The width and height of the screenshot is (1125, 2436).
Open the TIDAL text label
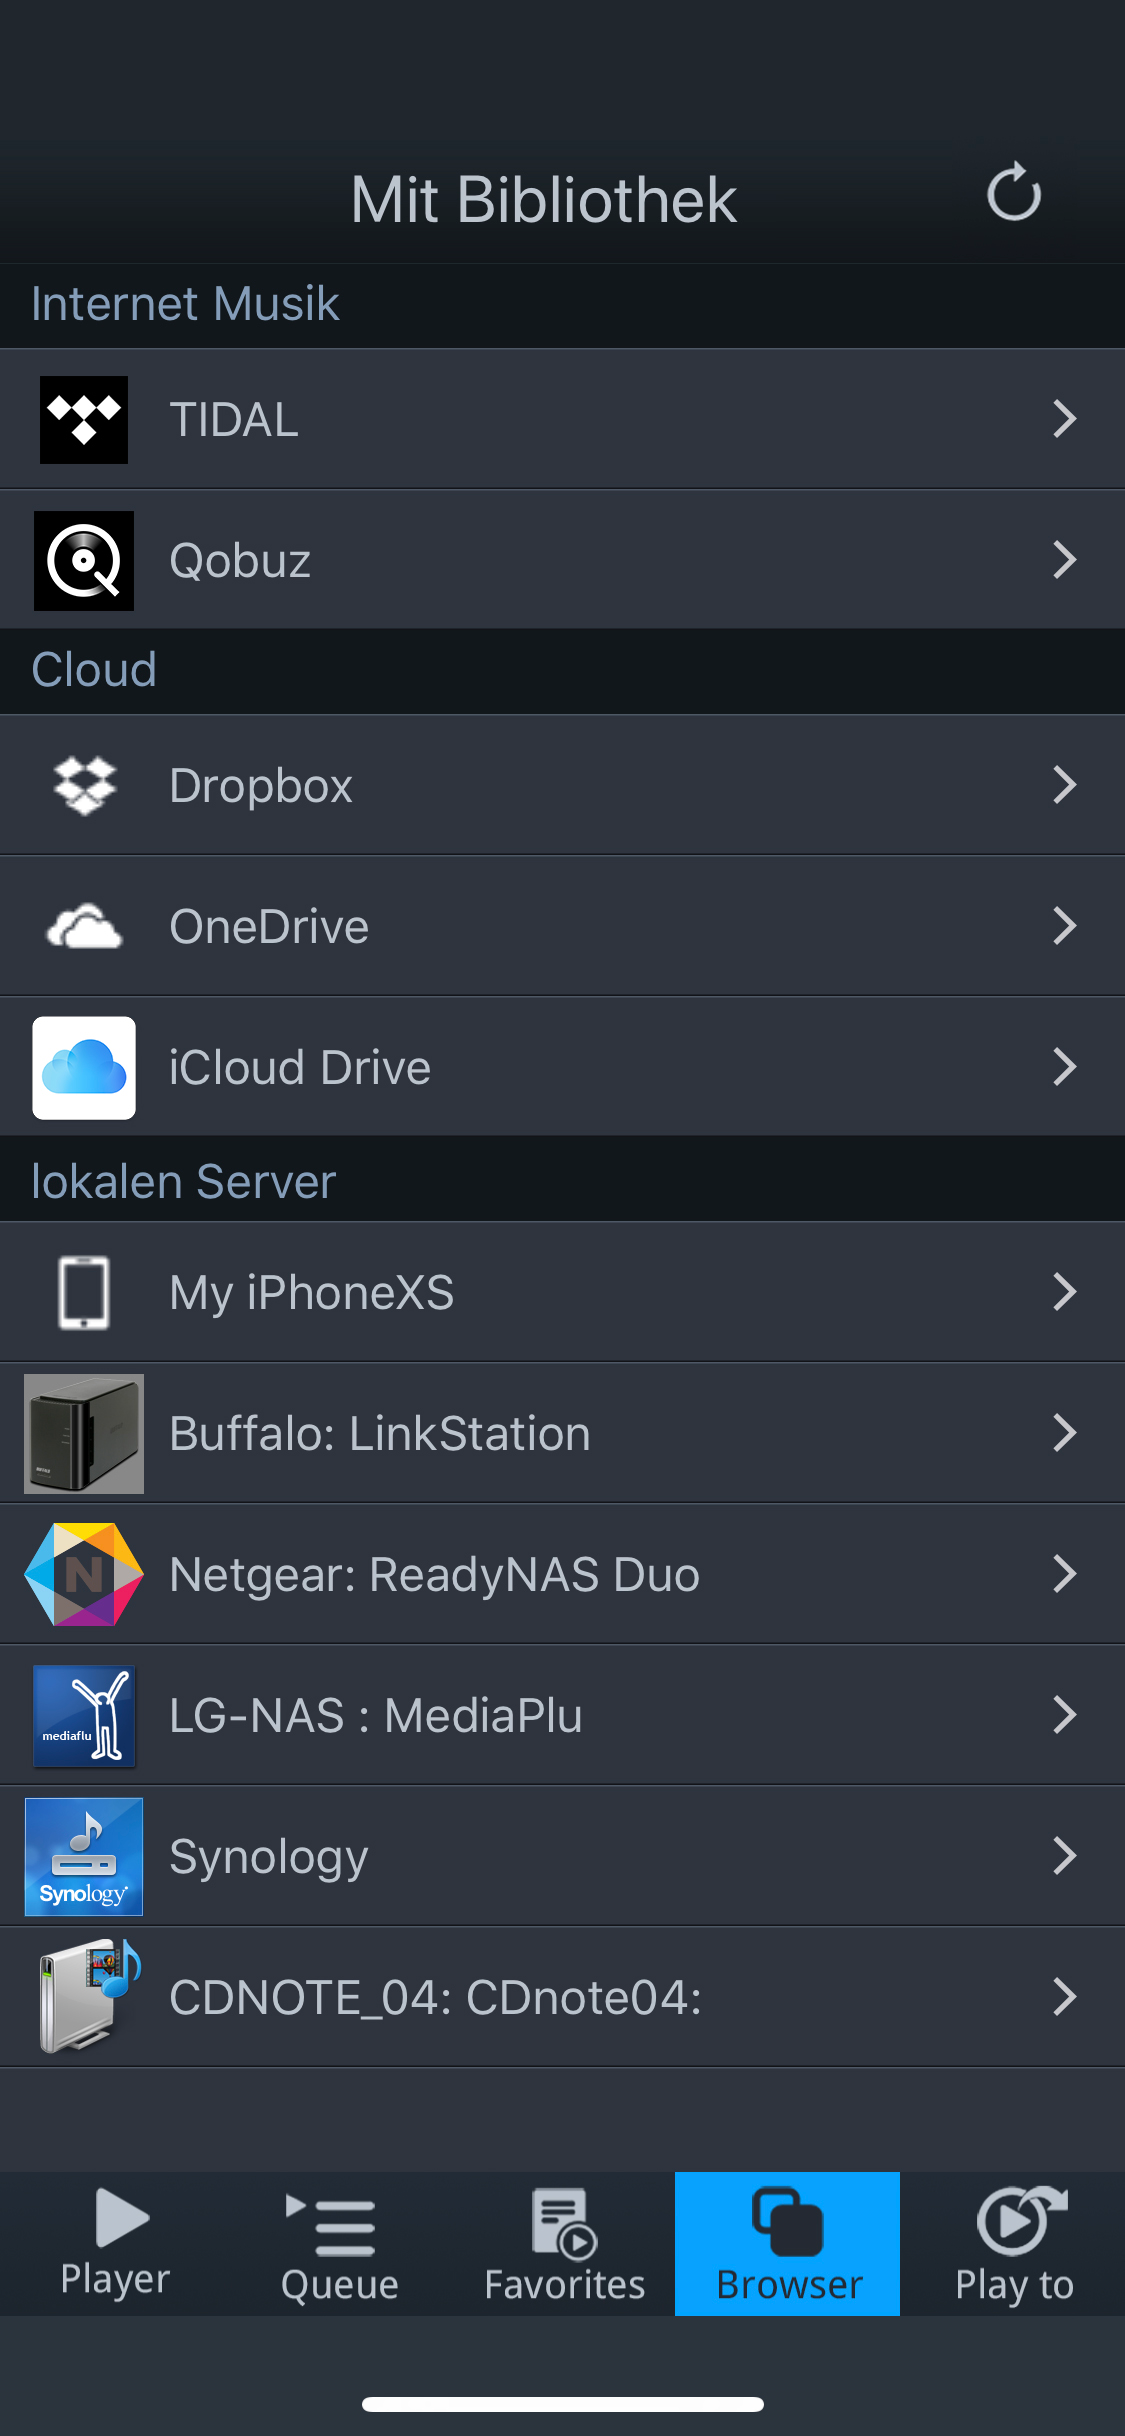(x=234, y=420)
